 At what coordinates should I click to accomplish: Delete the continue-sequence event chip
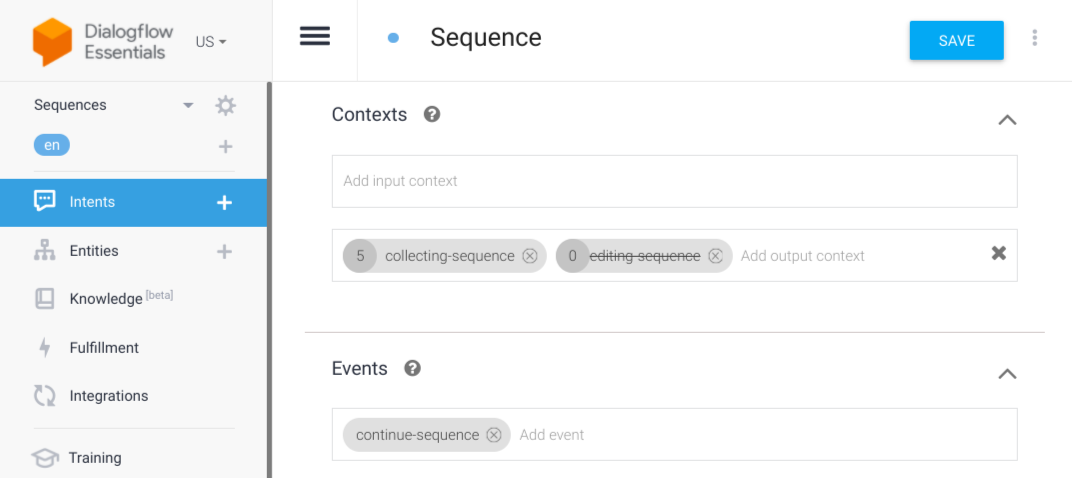click(x=494, y=435)
